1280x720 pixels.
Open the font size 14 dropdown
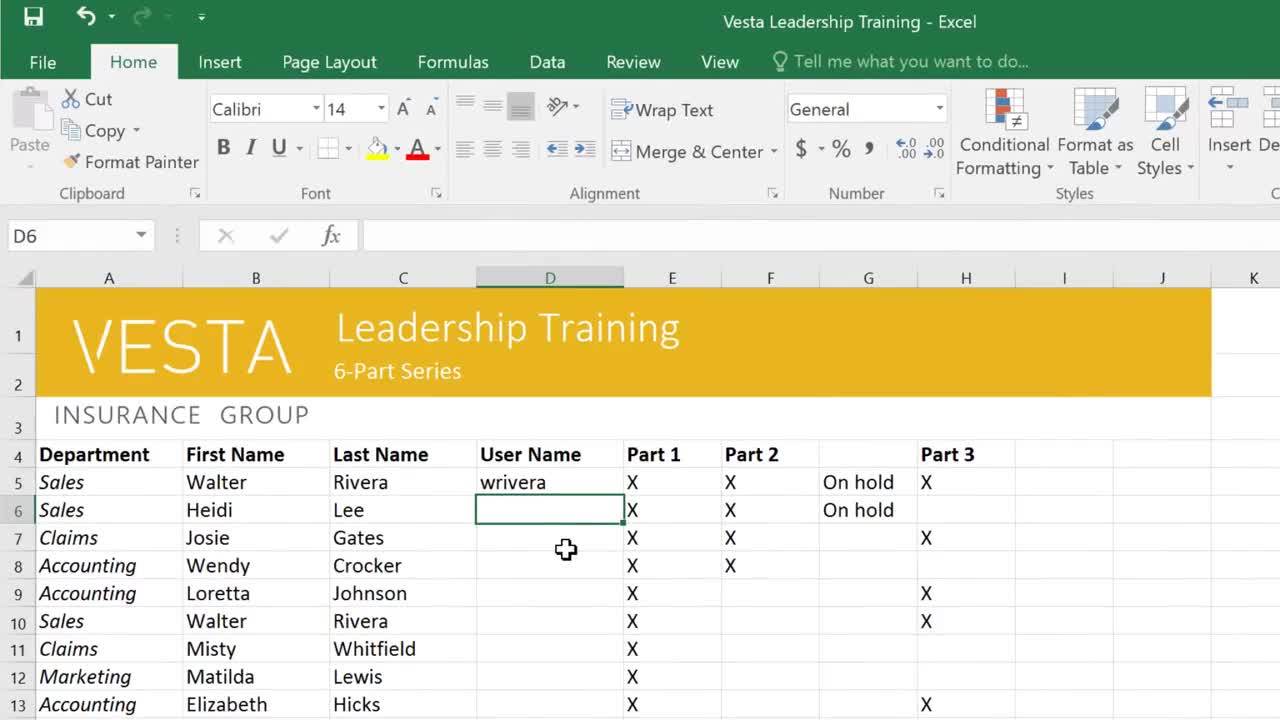pyautogui.click(x=381, y=109)
